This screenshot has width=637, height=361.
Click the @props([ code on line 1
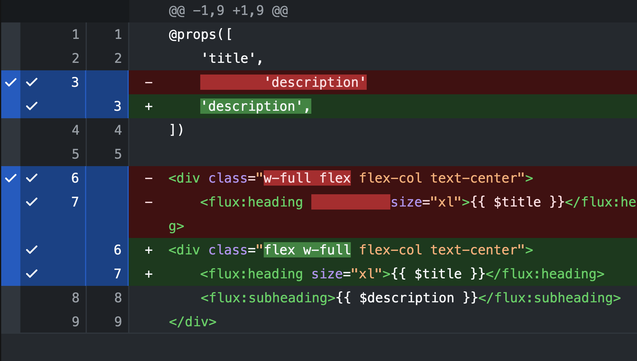click(200, 35)
